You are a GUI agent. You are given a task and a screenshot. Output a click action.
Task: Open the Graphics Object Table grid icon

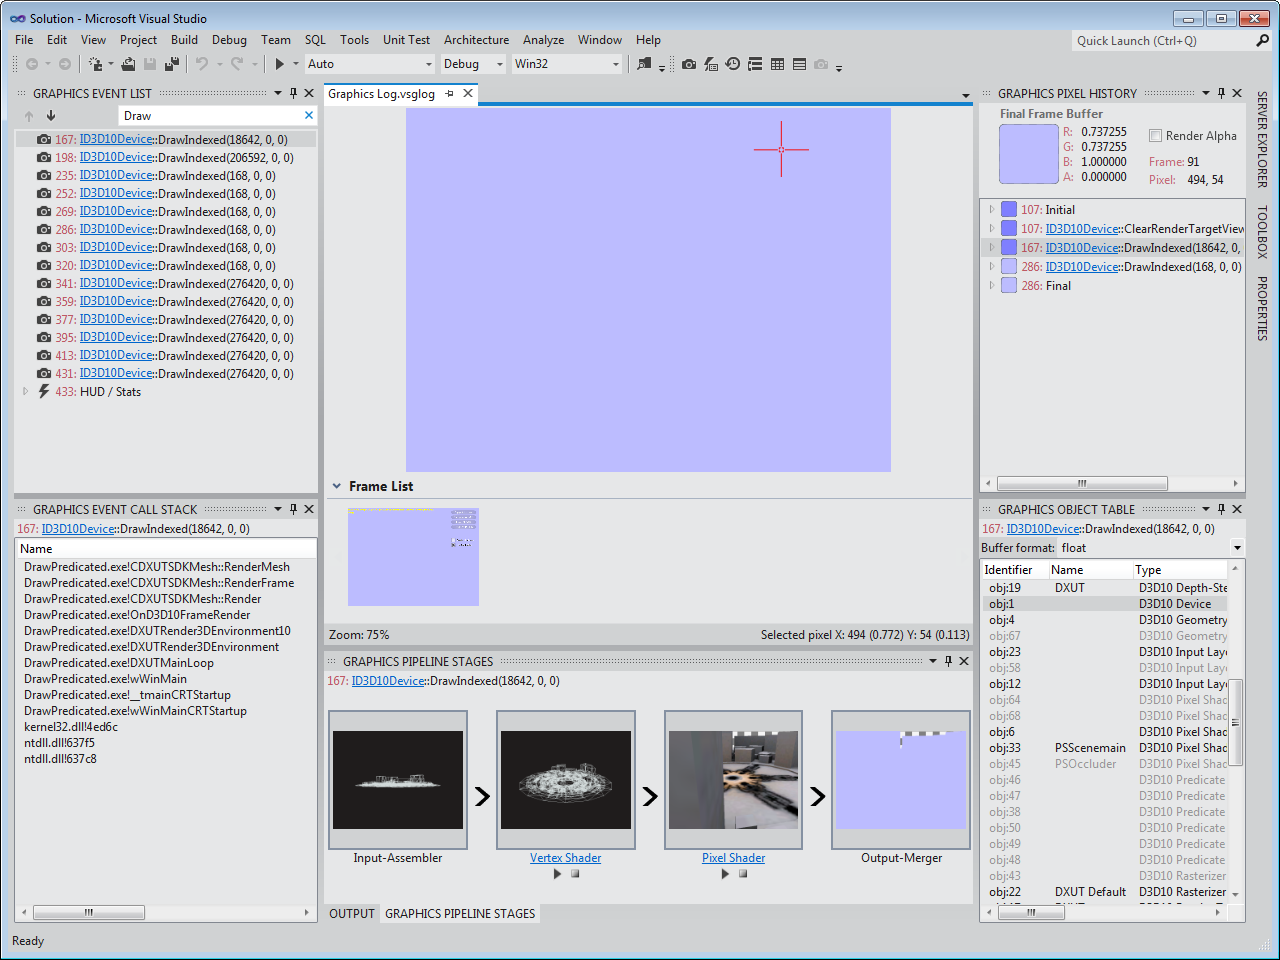point(777,64)
